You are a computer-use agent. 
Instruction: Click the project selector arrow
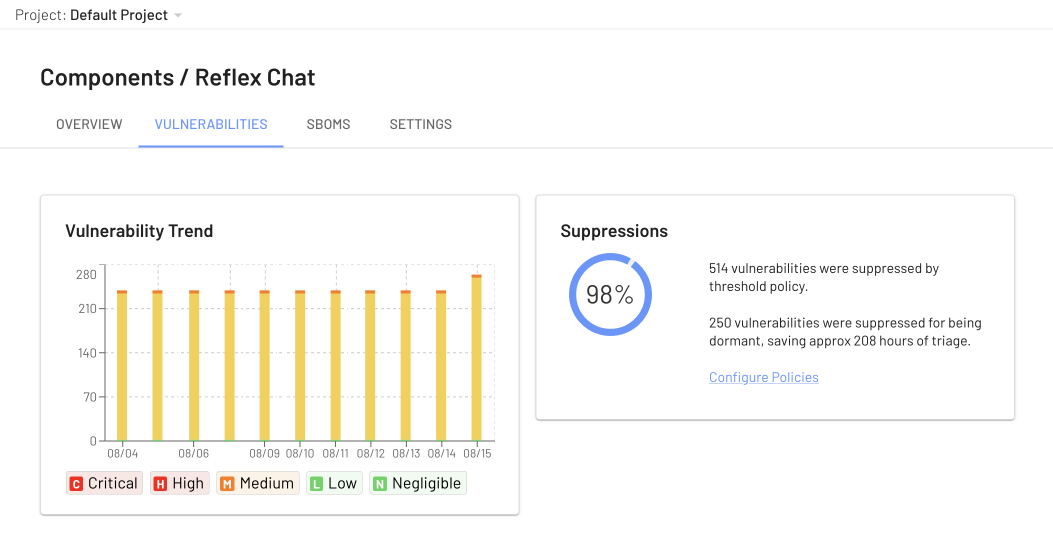tap(178, 15)
